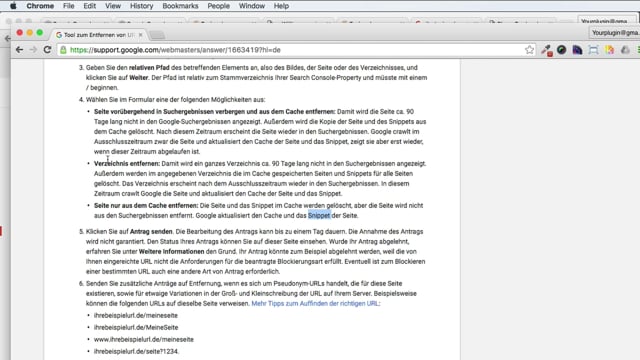Open the History menu
The height and width of the screenshot is (360, 640).
141,6
